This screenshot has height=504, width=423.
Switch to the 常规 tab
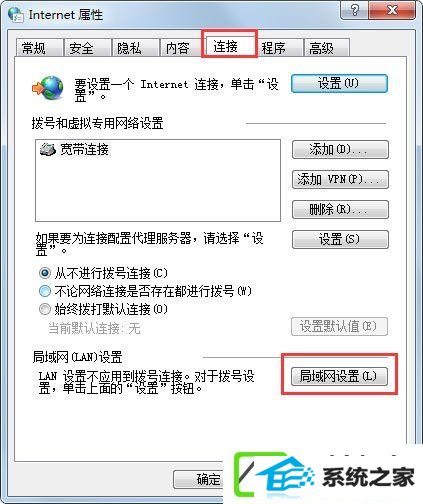click(x=39, y=48)
